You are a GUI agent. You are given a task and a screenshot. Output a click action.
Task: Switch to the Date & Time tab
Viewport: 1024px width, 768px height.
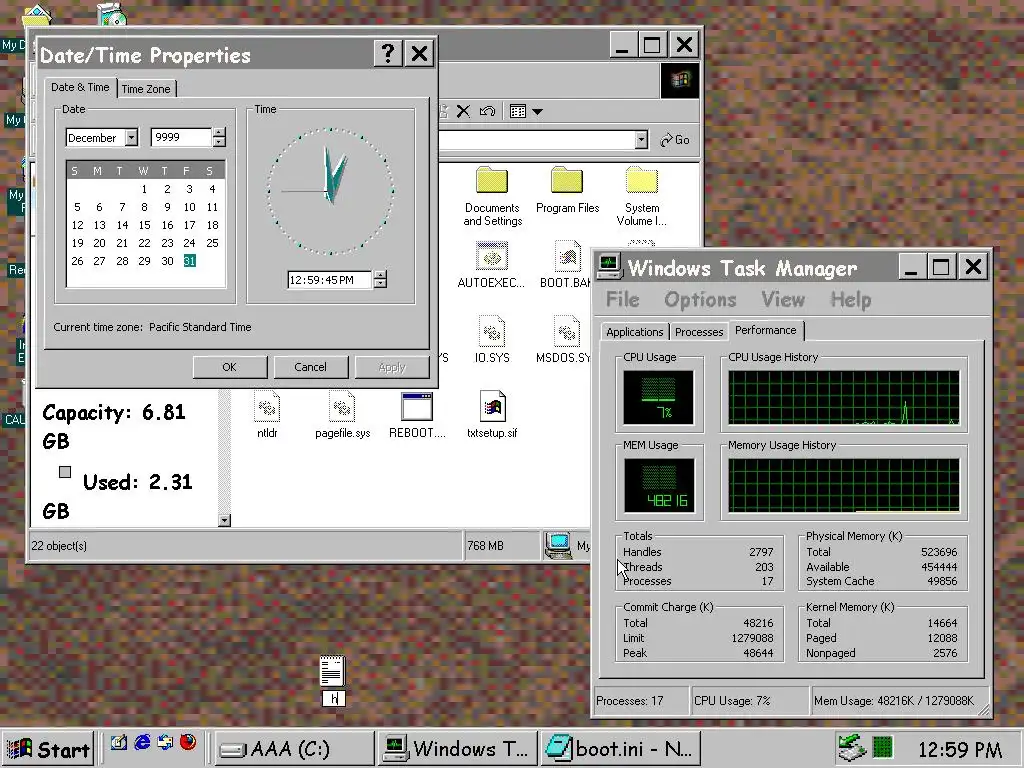[80, 87]
